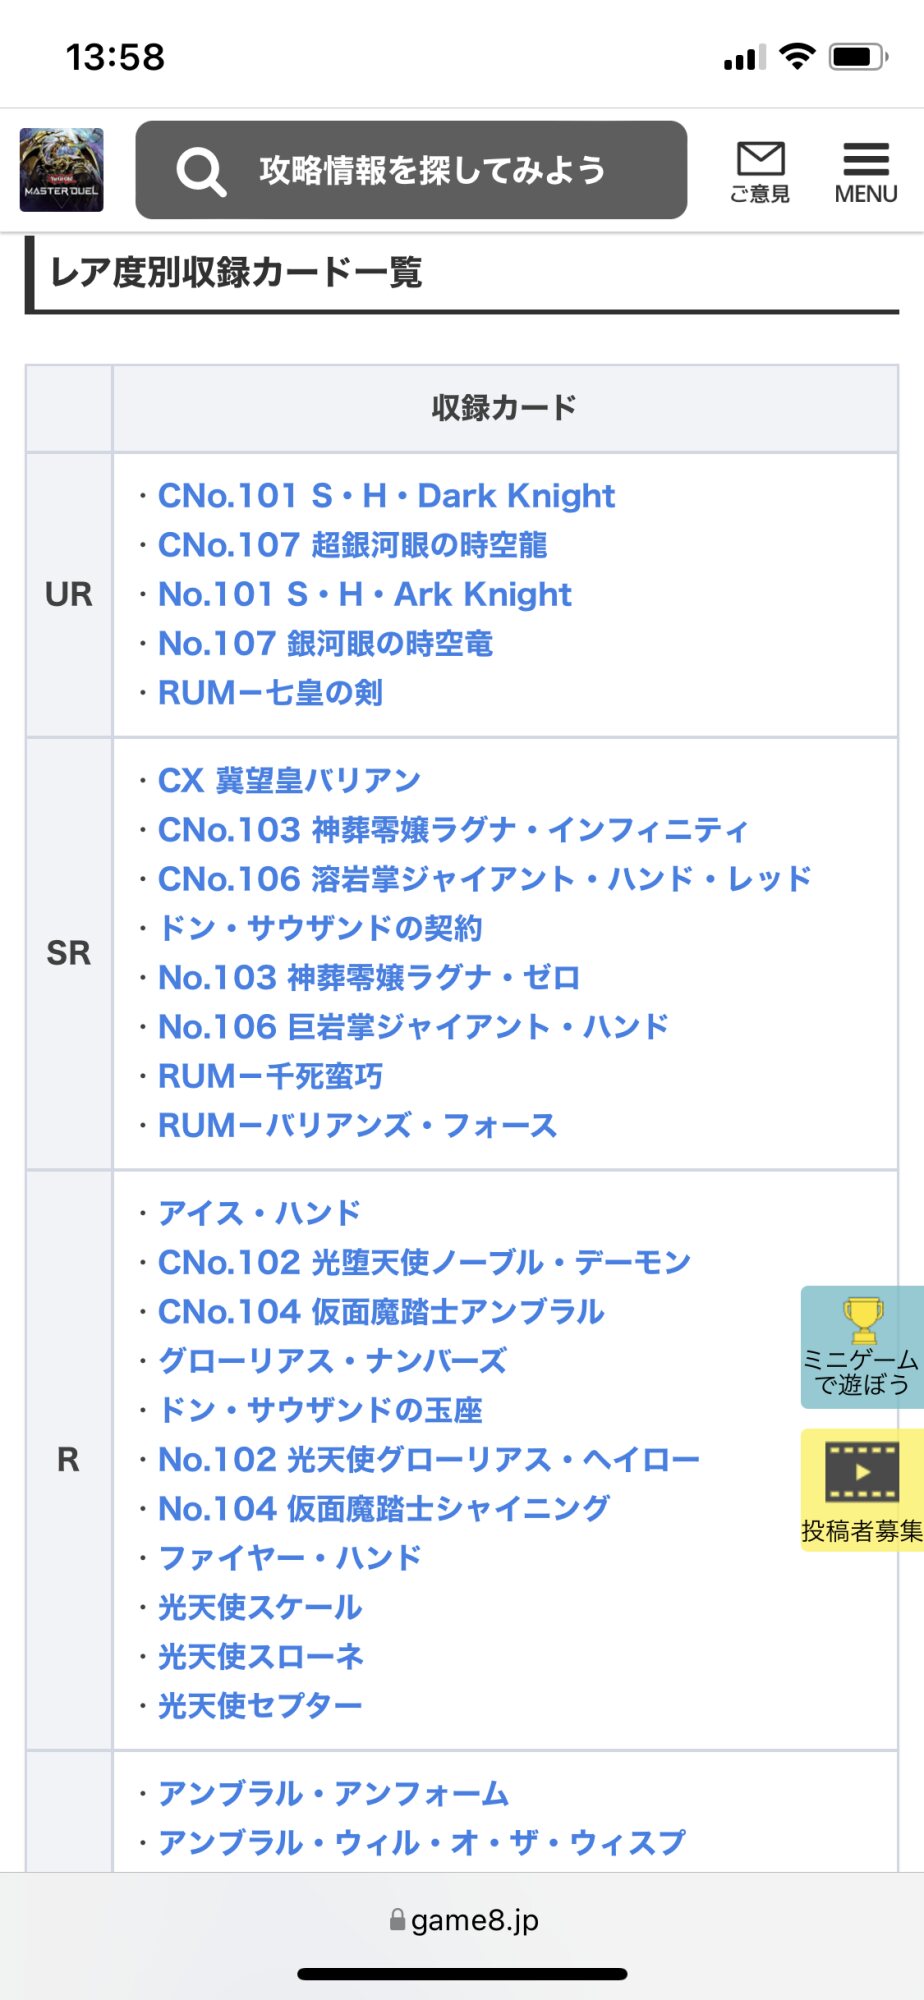This screenshot has width=924, height=2000.
Task: Open CNo.101 S・H・Dark Knight link
Action: pyautogui.click(x=386, y=496)
